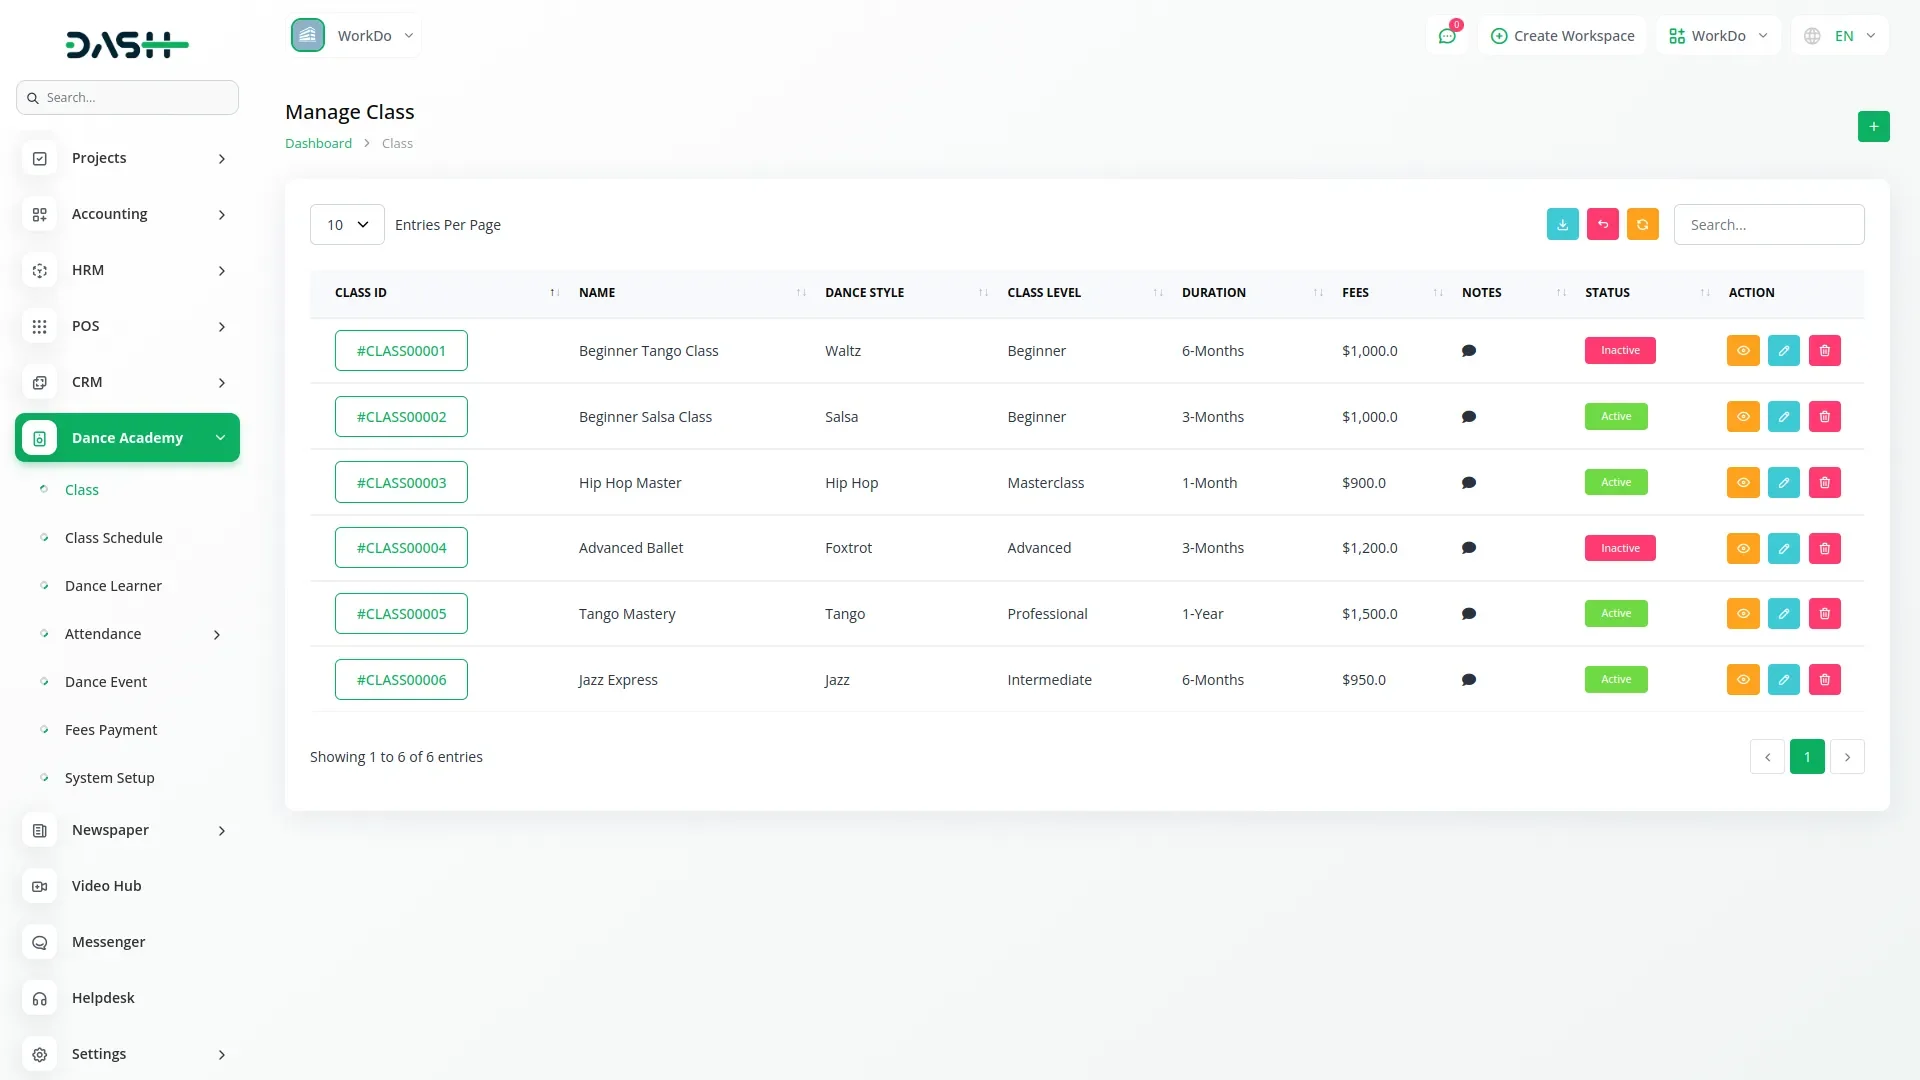Click the Inactive status badge for CLASS00001
The width and height of the screenshot is (1920, 1080).
click(1619, 351)
